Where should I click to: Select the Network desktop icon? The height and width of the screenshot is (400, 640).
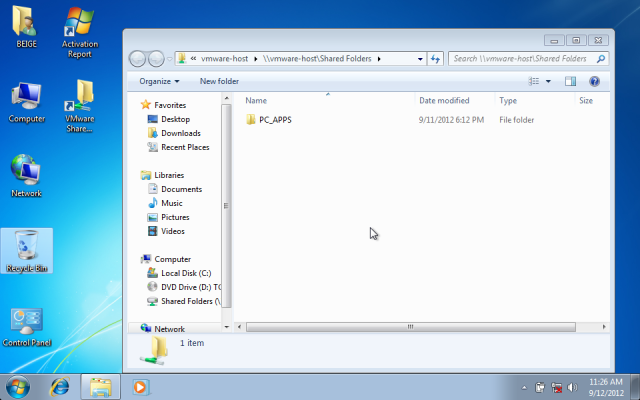[26, 176]
